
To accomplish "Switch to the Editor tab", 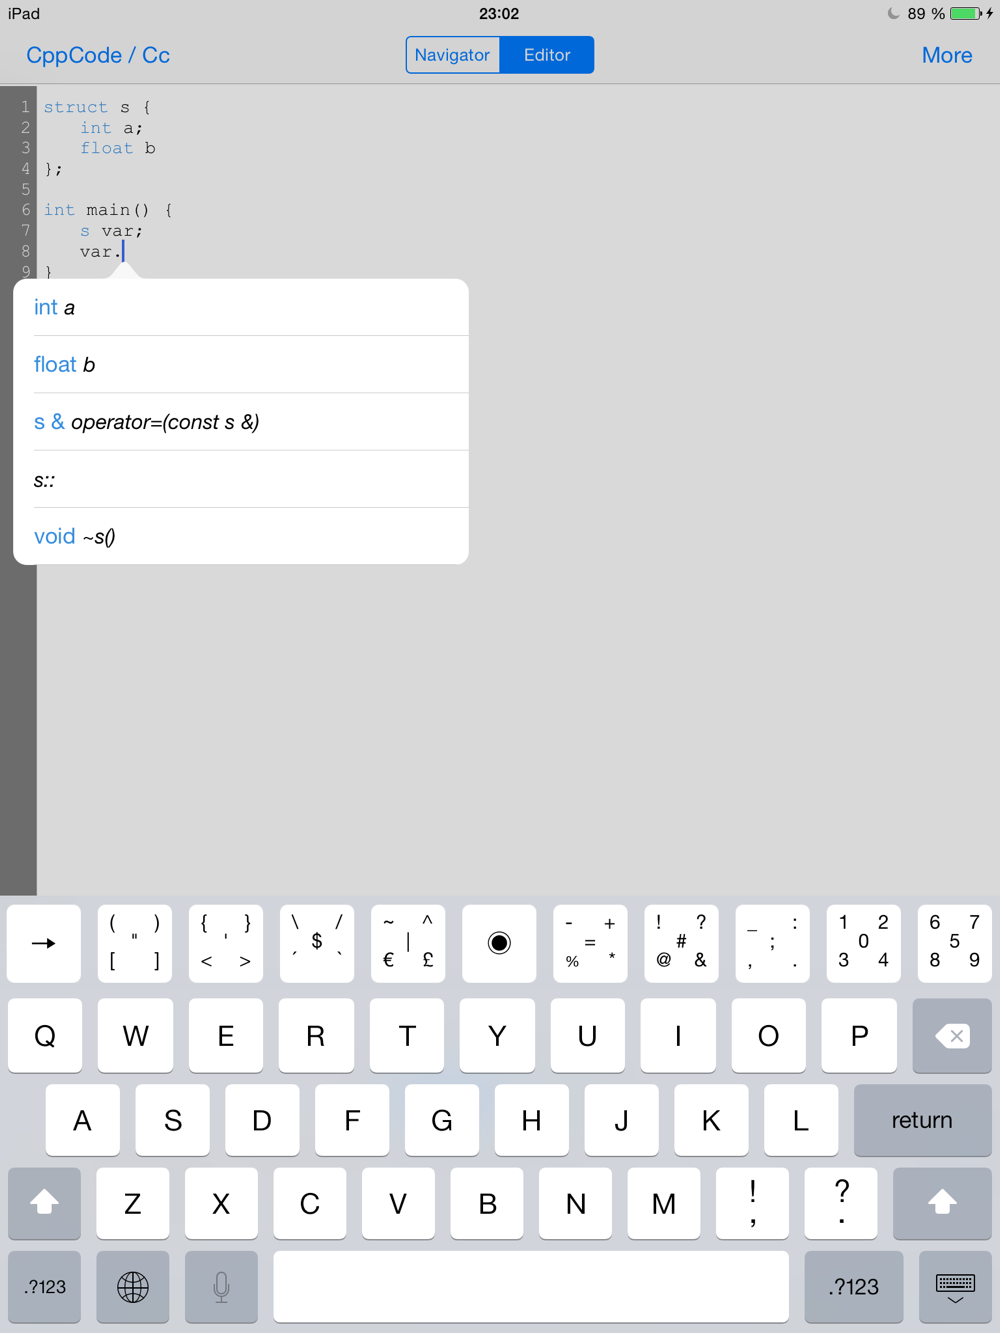I will (547, 55).
